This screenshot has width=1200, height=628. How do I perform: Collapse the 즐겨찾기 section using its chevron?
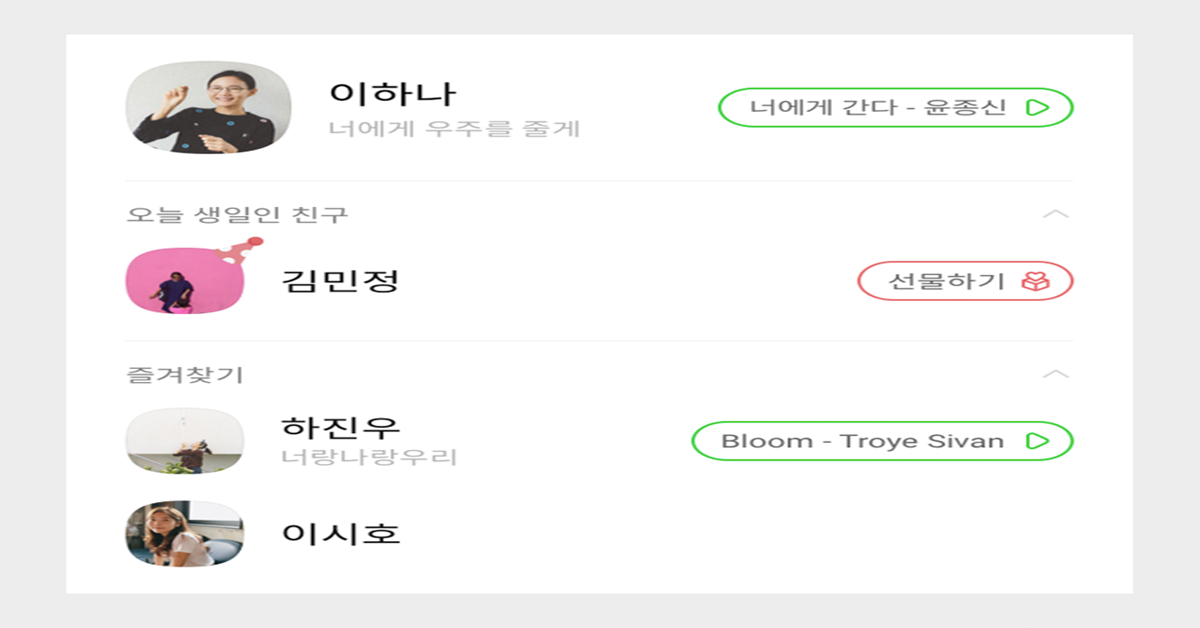click(1055, 374)
